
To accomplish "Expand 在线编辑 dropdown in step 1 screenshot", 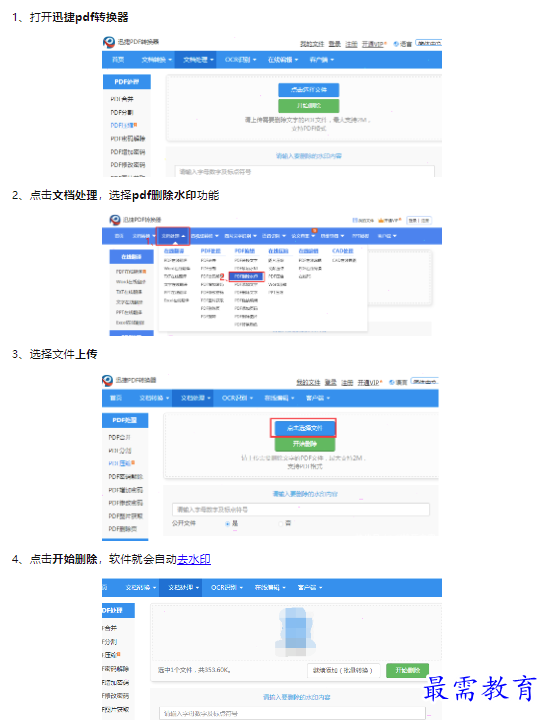I will point(283,60).
